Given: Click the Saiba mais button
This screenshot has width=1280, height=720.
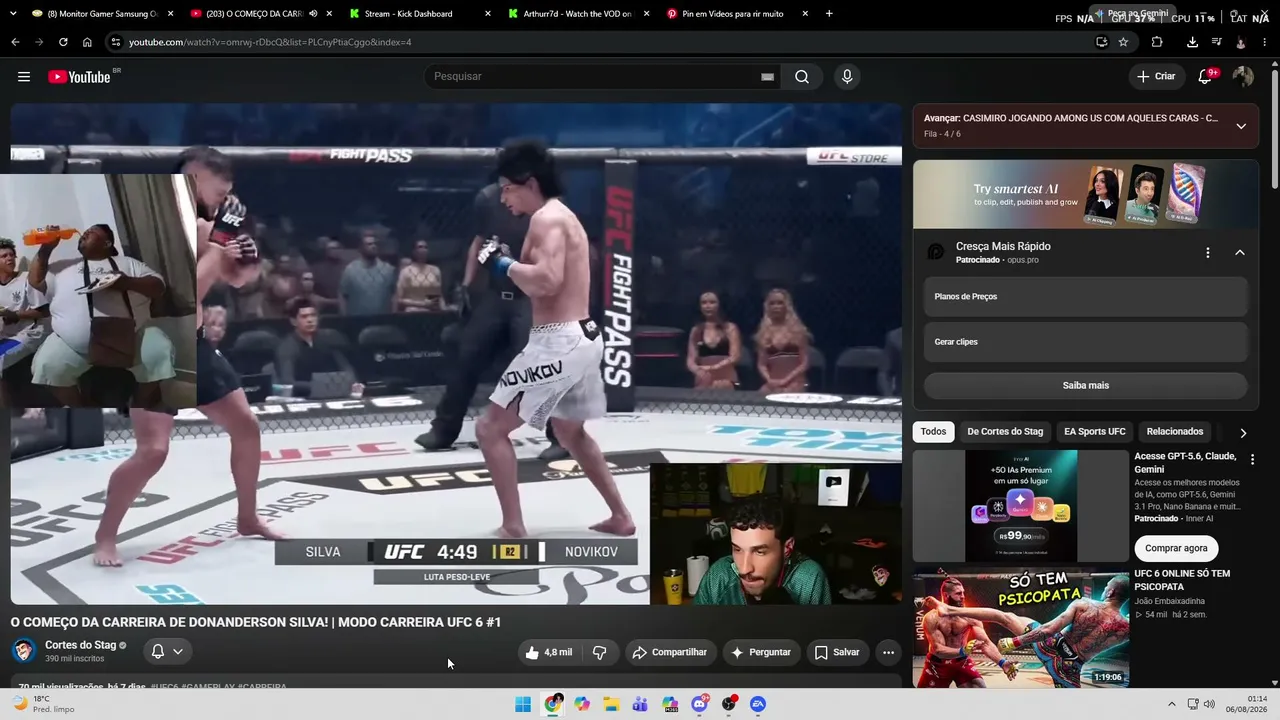Looking at the screenshot, I should click(x=1085, y=385).
